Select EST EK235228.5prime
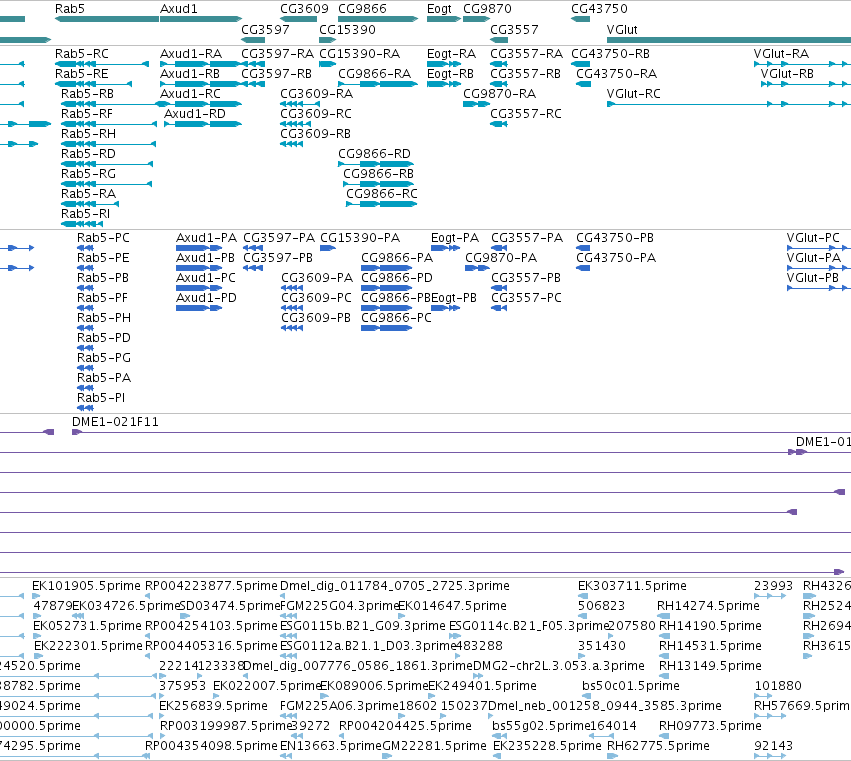Screen dimensions: 851x761 pos(547,746)
